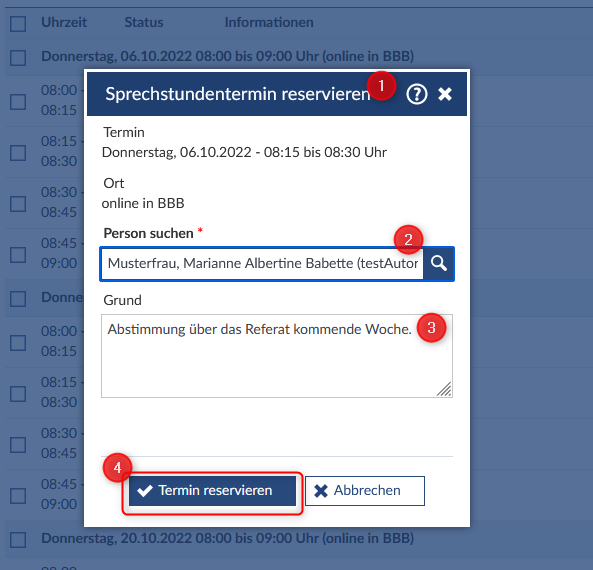Confirm with the Termin reservieren button

coord(212,491)
